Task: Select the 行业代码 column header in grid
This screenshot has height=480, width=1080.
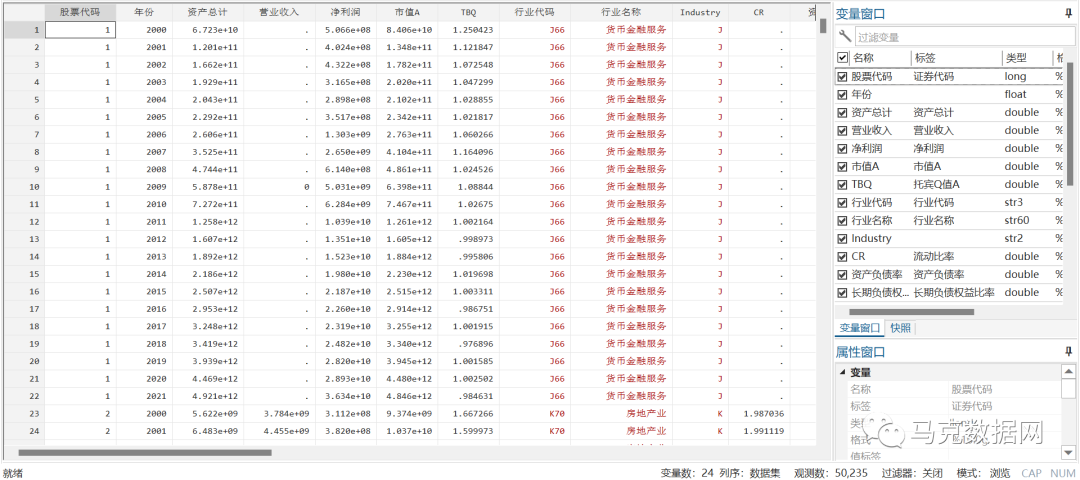Action: click(x=534, y=12)
